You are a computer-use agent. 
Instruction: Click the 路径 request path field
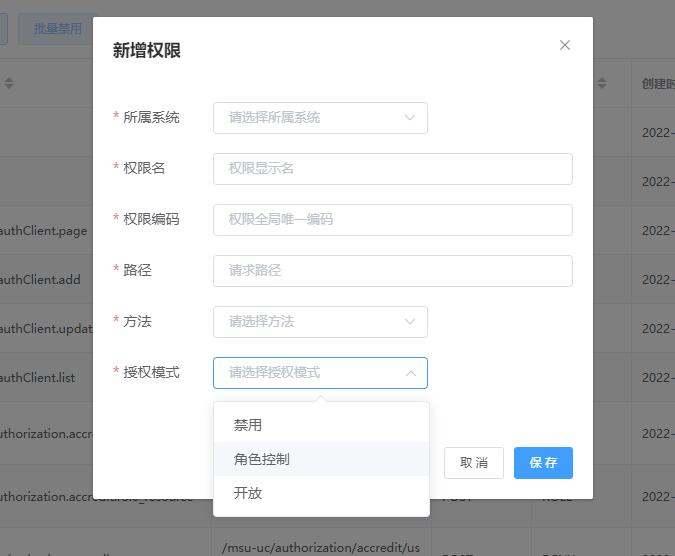[x=392, y=271]
